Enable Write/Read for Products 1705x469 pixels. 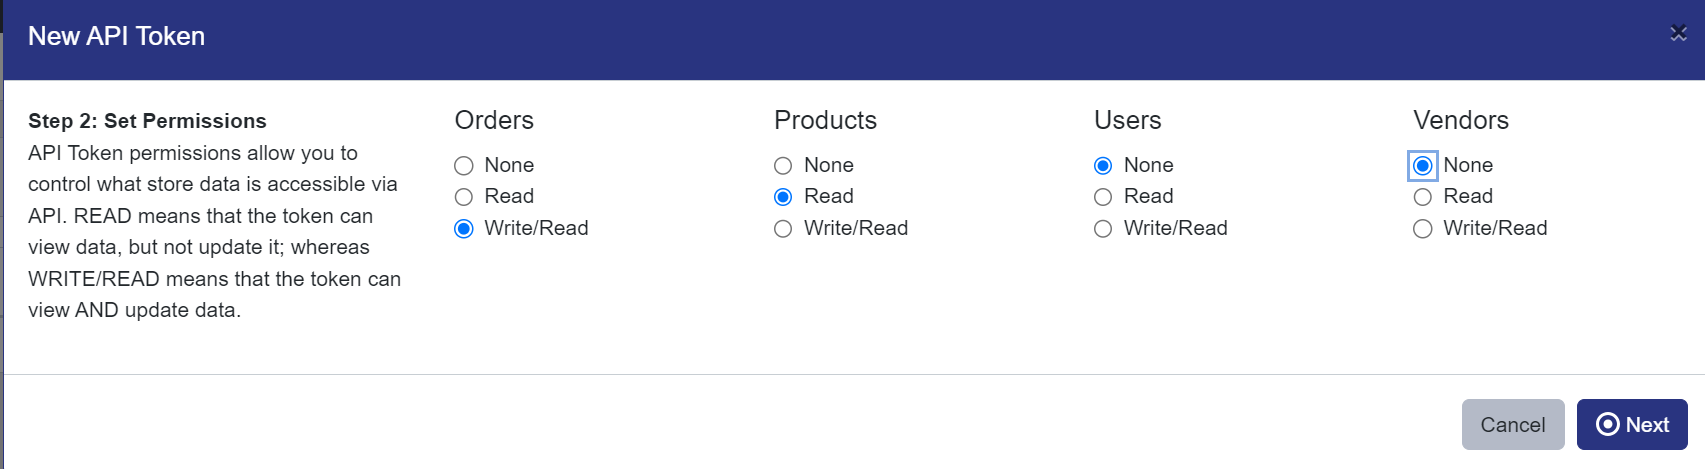[x=783, y=229]
